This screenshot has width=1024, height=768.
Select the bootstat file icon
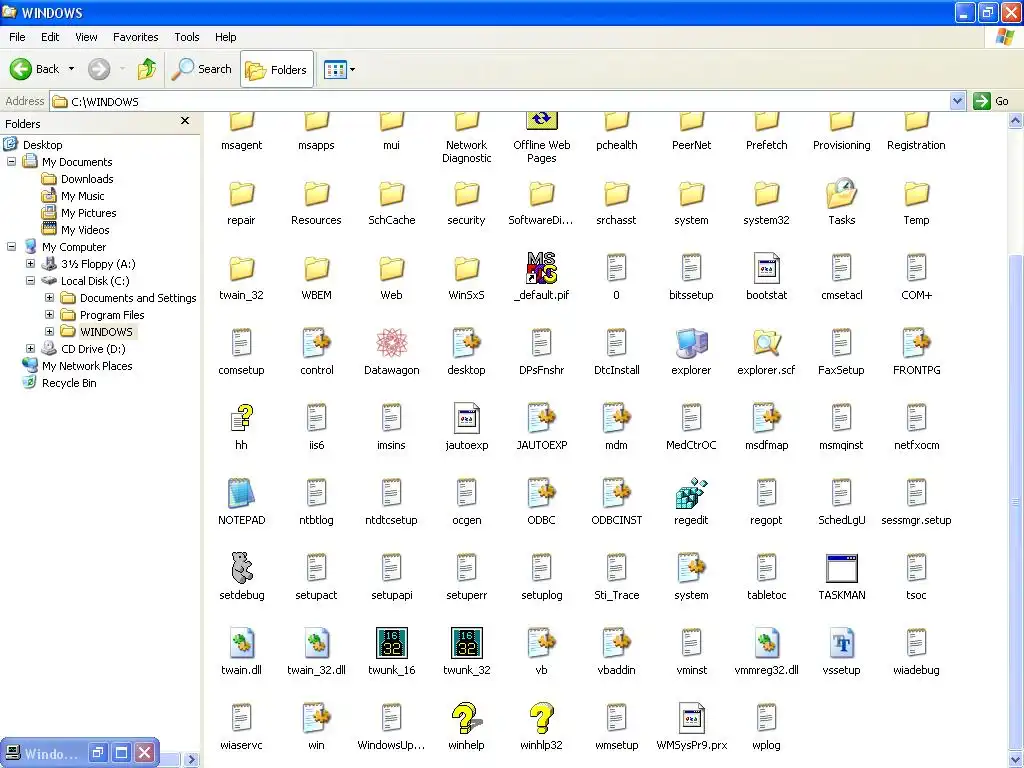pyautogui.click(x=766, y=268)
